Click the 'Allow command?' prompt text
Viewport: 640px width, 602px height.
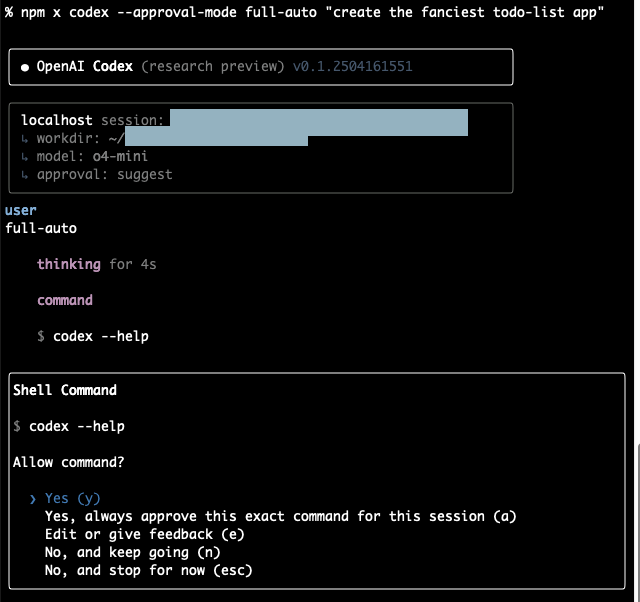click(x=69, y=462)
